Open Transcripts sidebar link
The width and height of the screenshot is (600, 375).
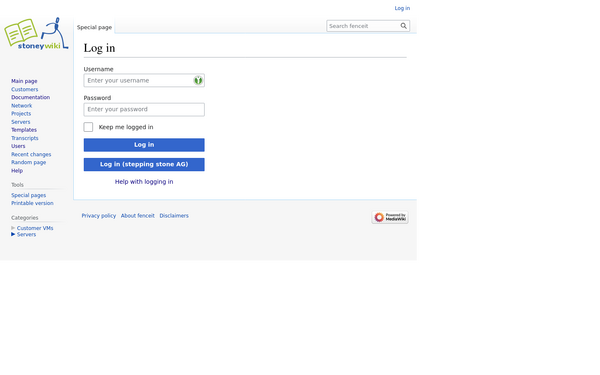25,138
